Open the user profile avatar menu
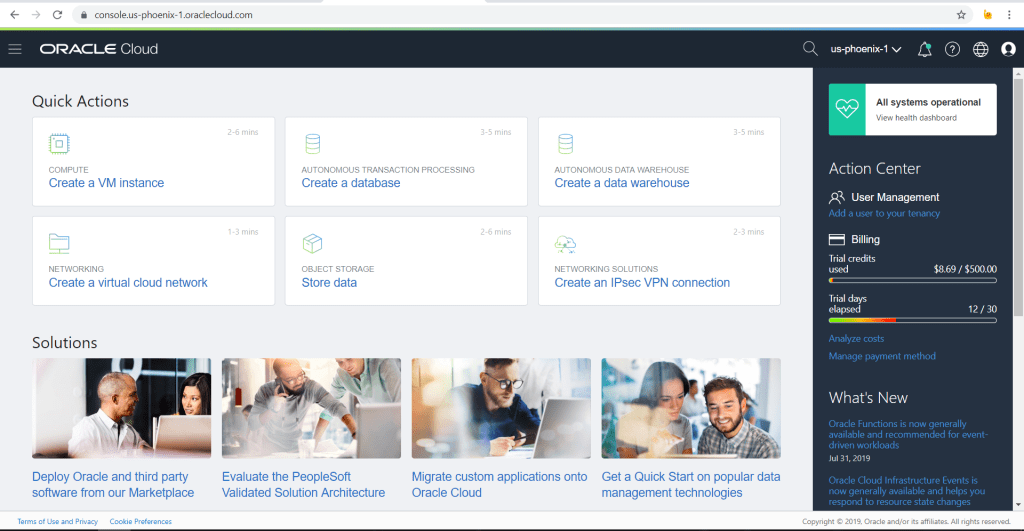Image resolution: width=1024 pixels, height=531 pixels. [1008, 49]
